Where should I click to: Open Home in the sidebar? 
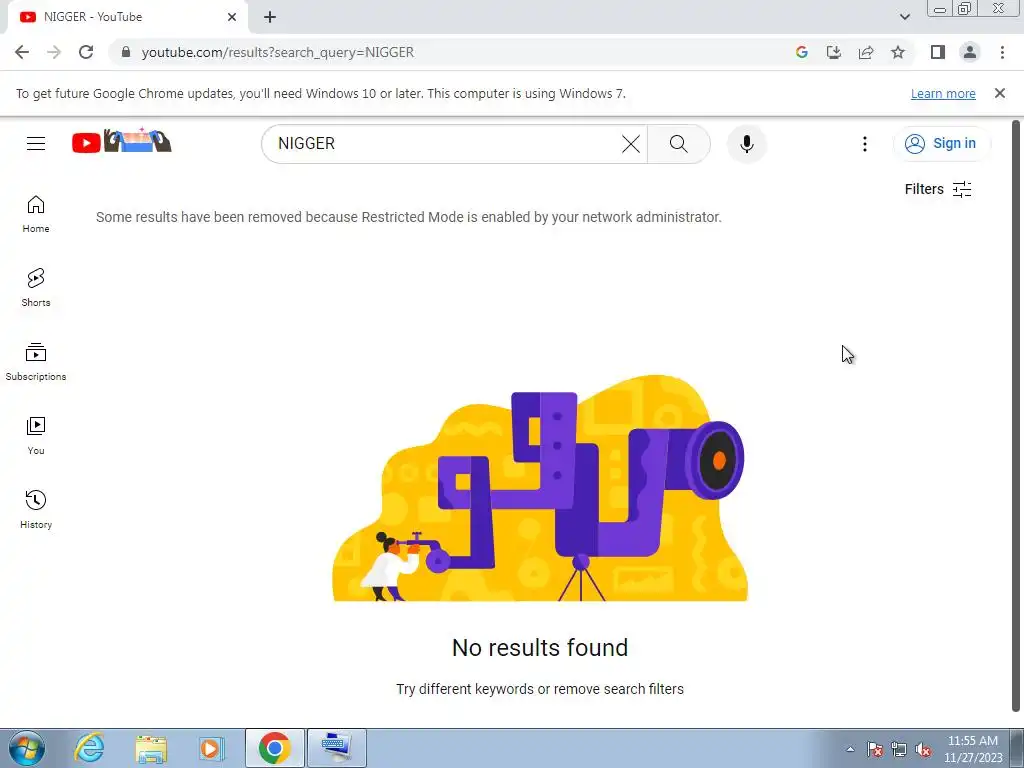point(36,214)
